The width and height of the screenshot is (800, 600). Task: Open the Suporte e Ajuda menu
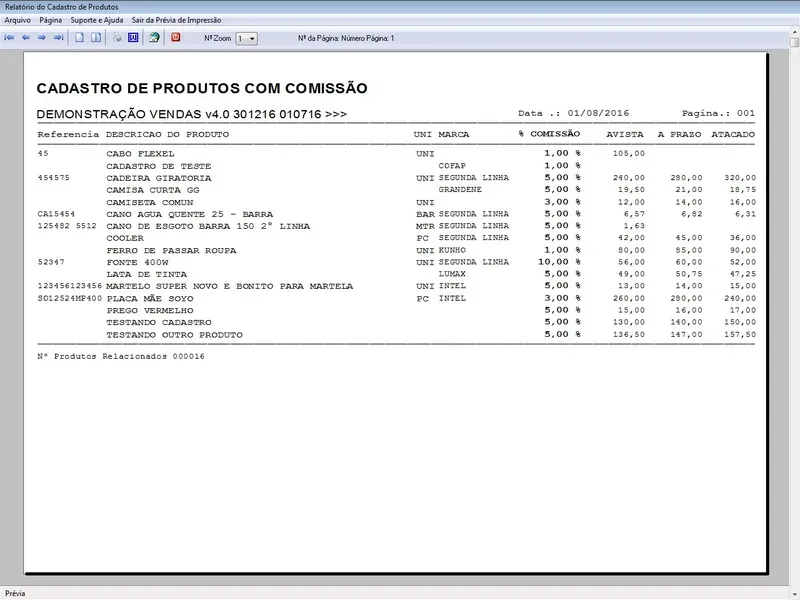[97, 20]
